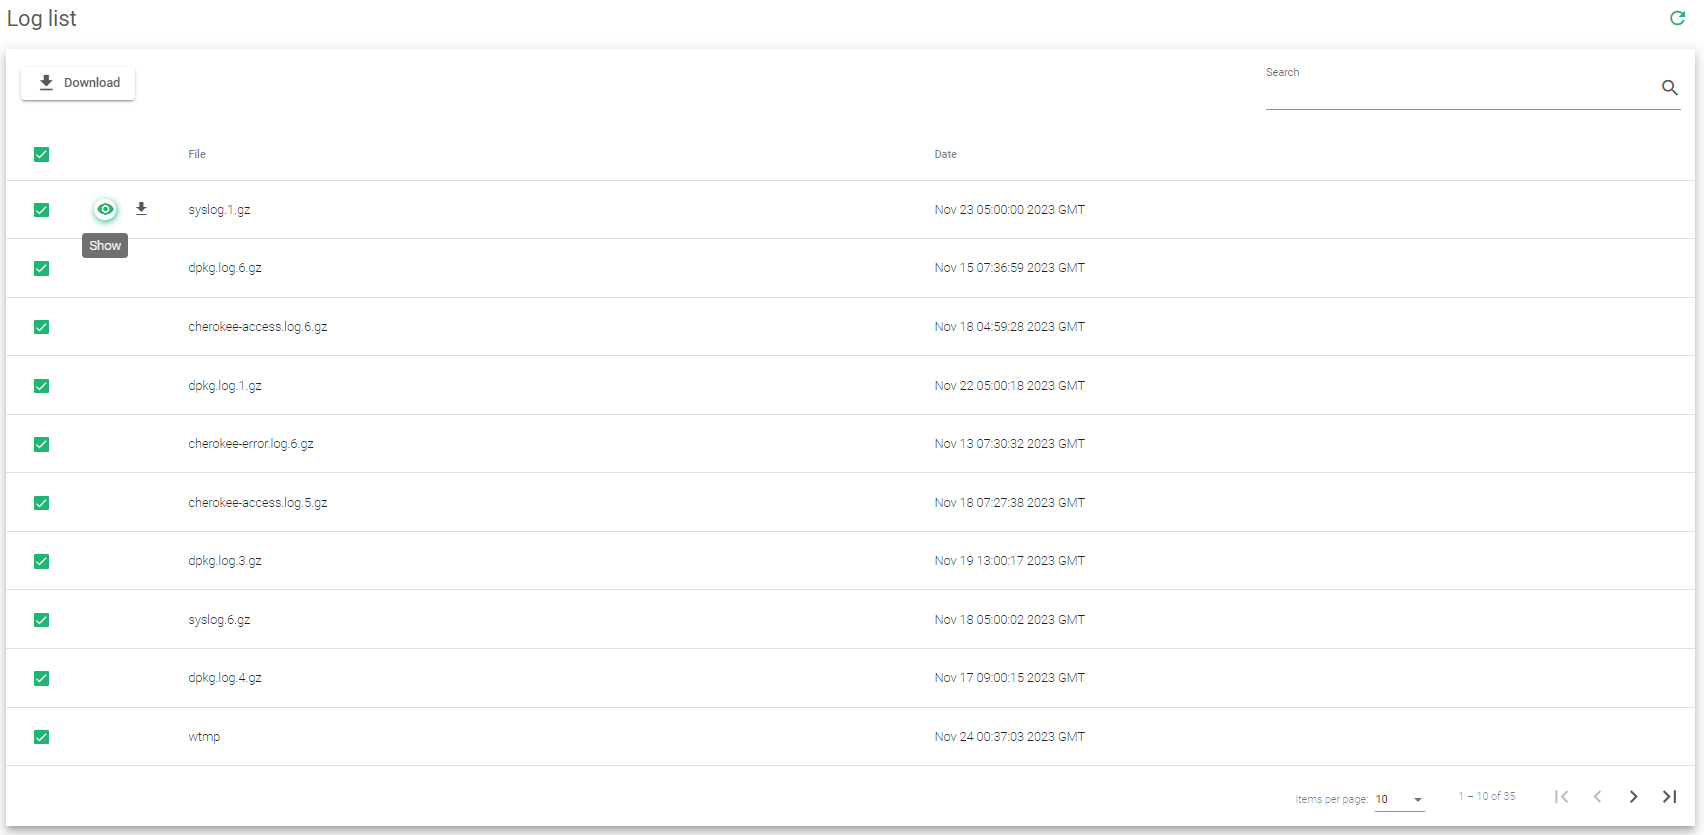Click the syslog.6.gz file name

[219, 620]
